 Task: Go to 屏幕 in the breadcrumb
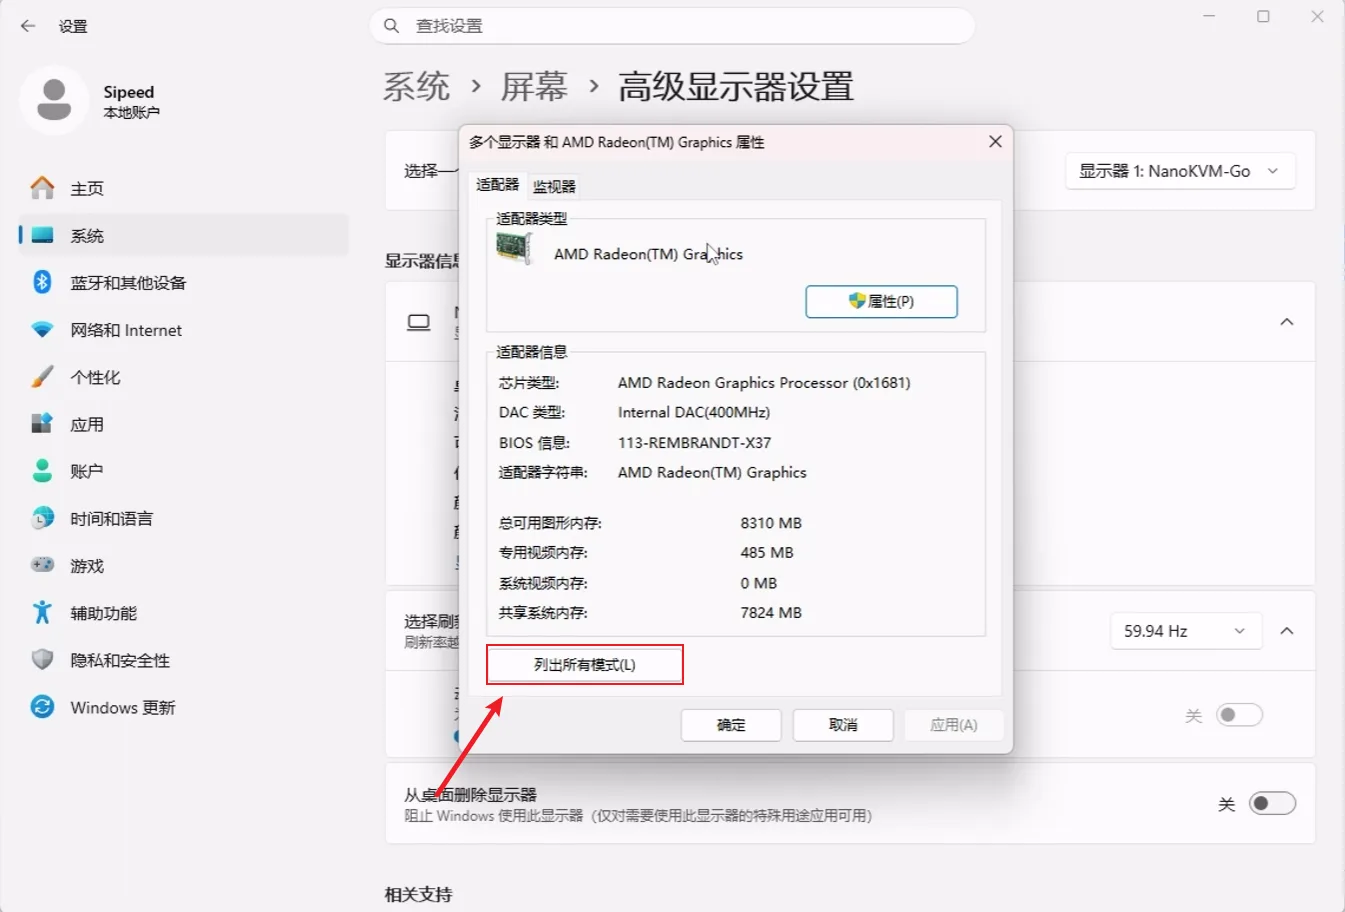(534, 87)
